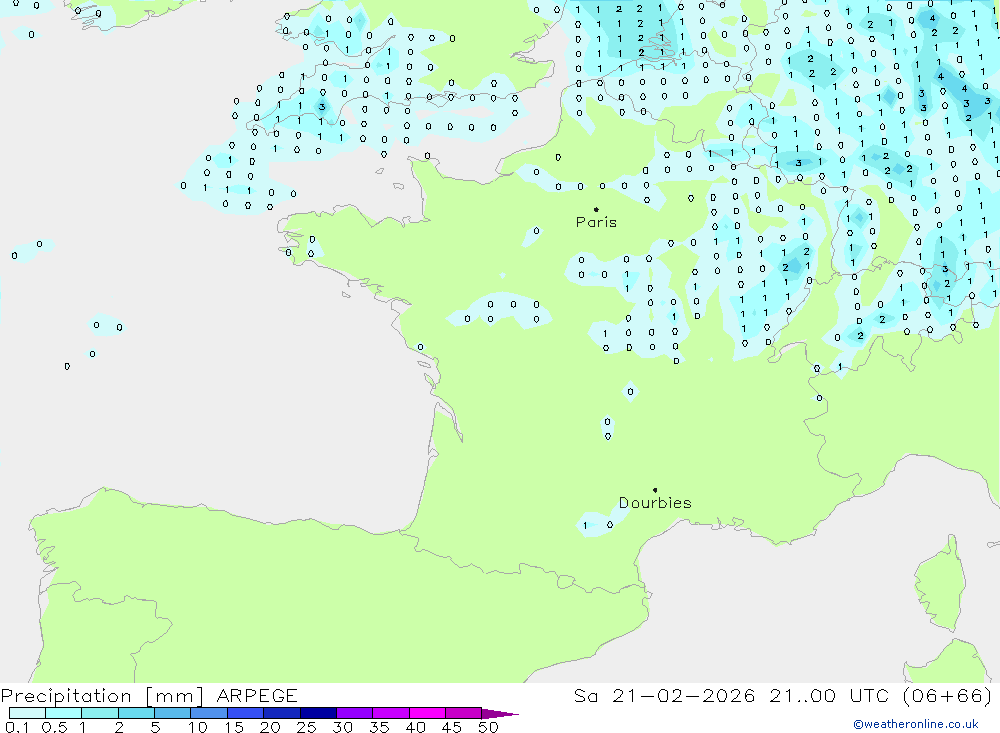Click the black dot marking Dourbies
1000x733 pixels.
tap(655, 490)
